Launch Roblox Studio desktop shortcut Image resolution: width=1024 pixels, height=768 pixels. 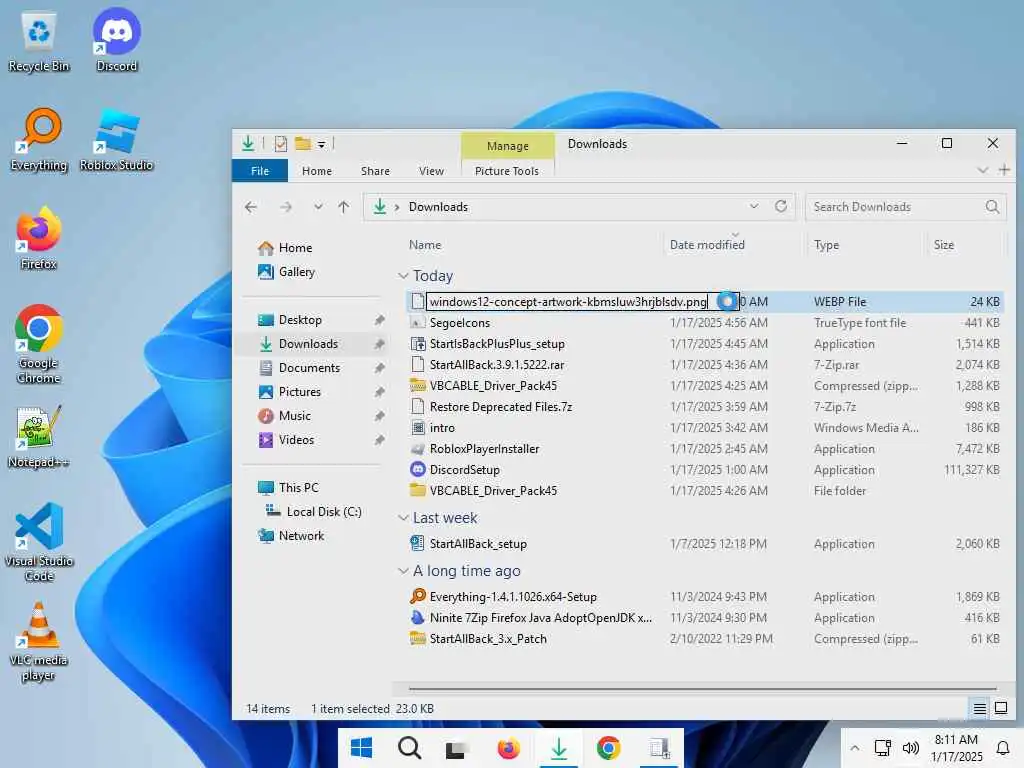coord(116,140)
